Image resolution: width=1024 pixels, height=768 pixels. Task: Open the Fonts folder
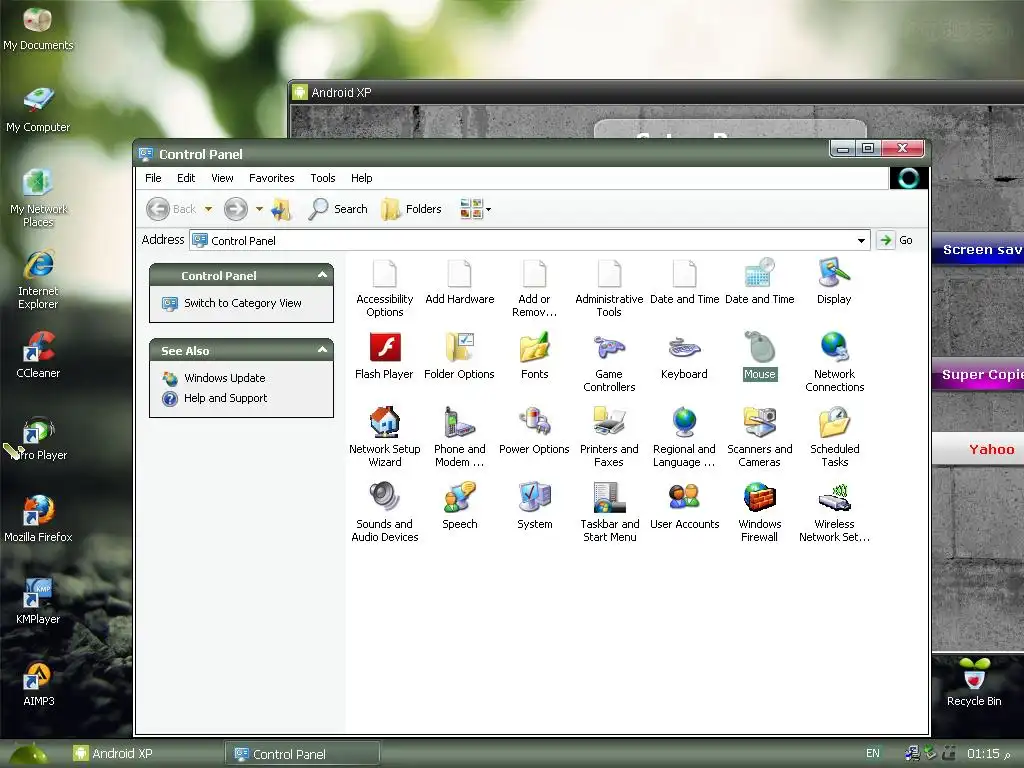tap(534, 357)
